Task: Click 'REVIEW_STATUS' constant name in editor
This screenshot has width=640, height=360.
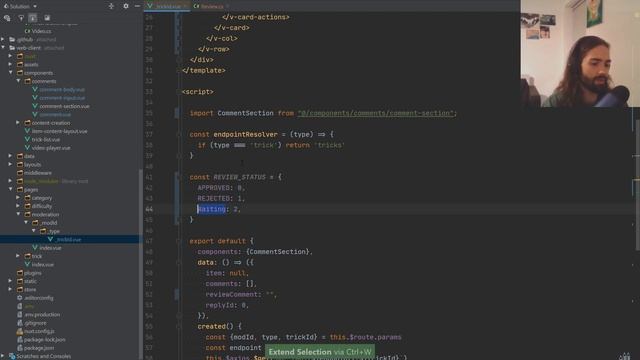Action: tap(240, 177)
